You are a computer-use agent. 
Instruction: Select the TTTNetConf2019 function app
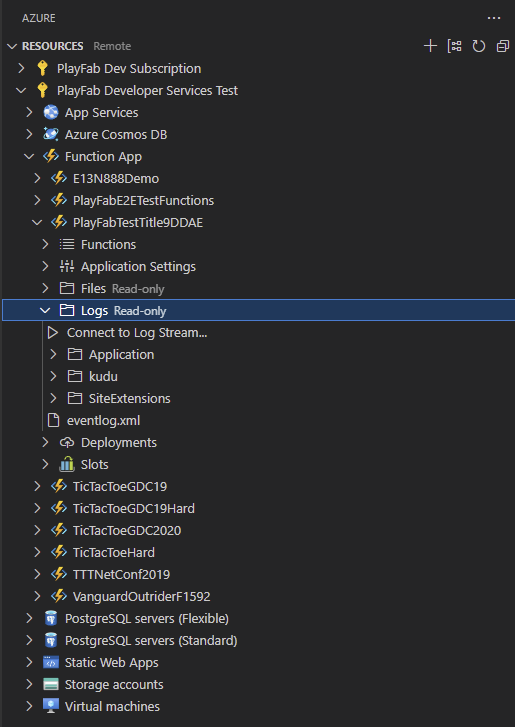pyautogui.click(x=121, y=574)
